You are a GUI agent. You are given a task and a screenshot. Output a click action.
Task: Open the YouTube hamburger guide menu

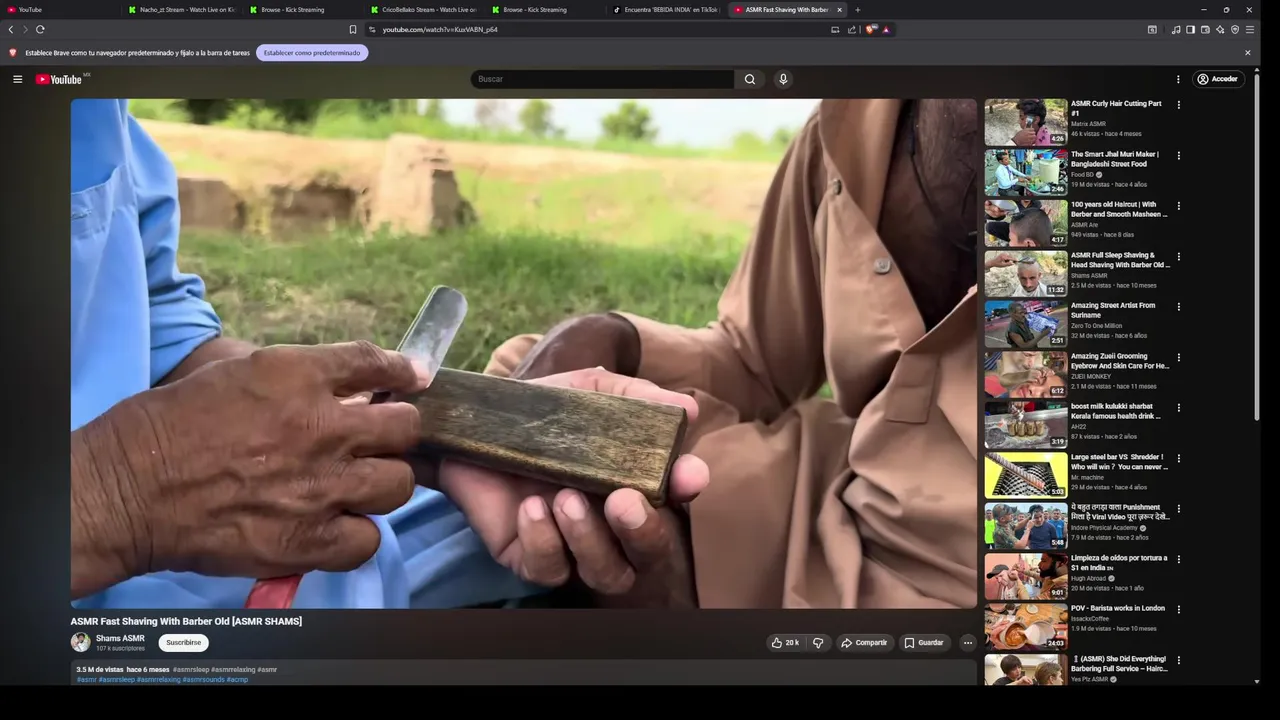tap(17, 79)
